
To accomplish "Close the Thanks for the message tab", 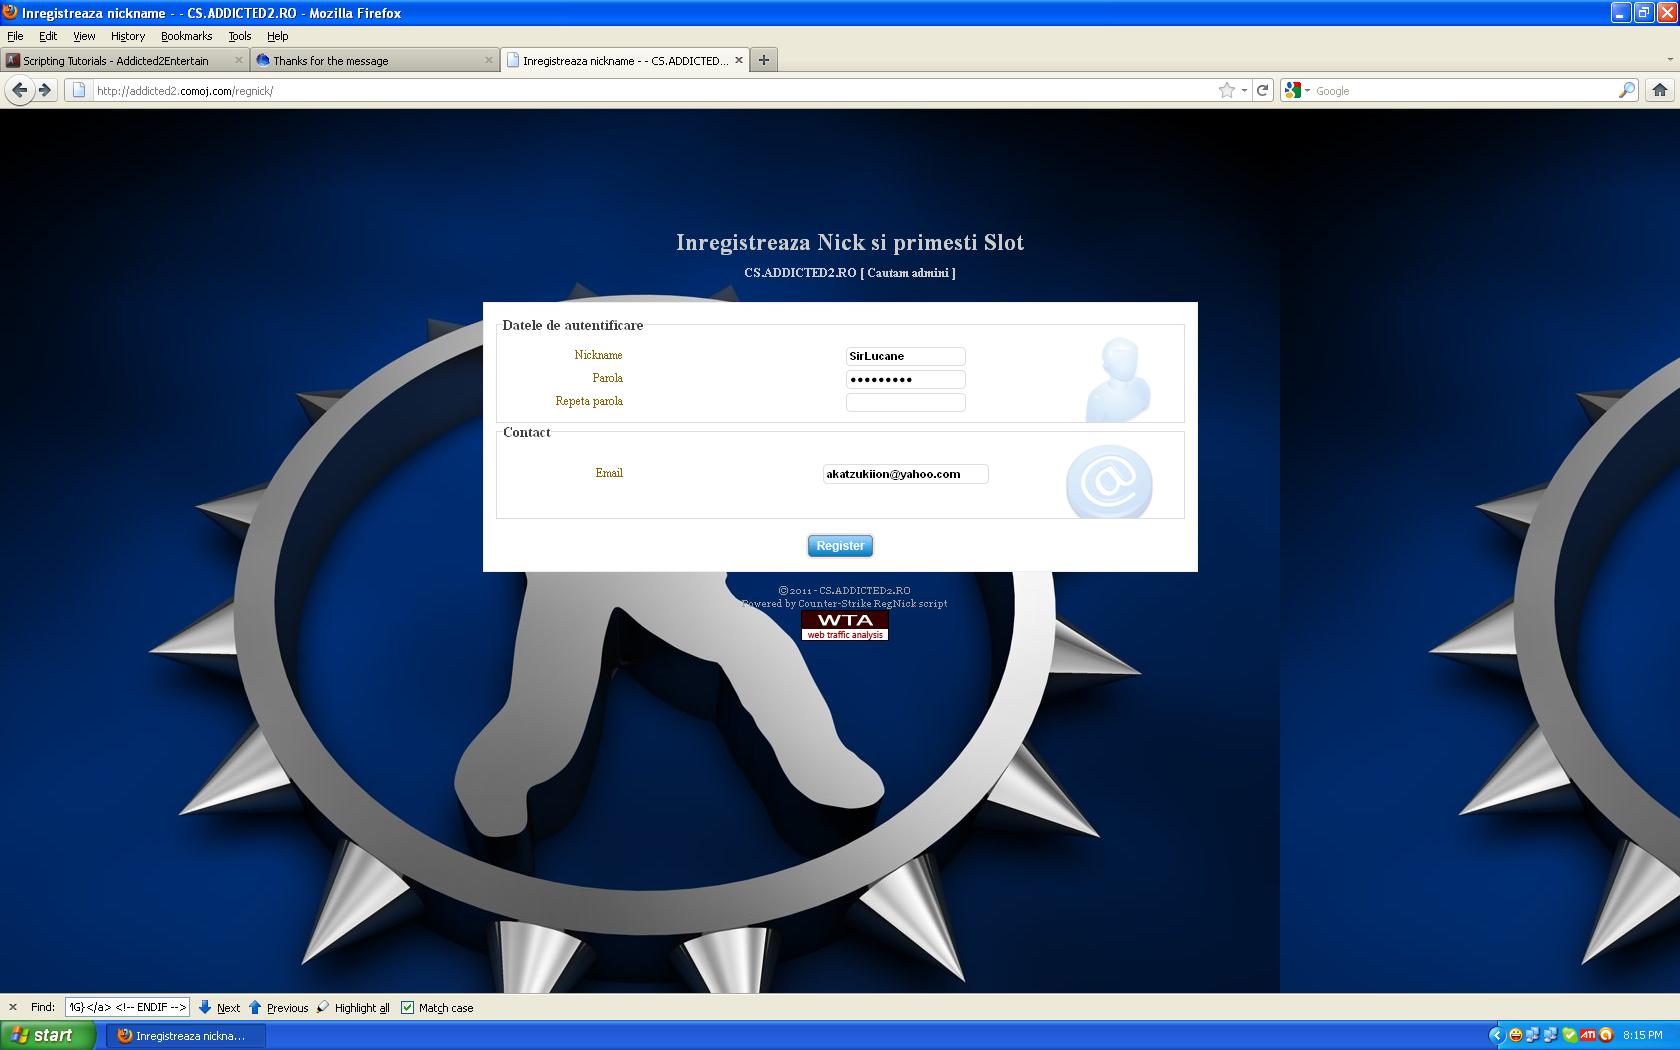I will 489,60.
